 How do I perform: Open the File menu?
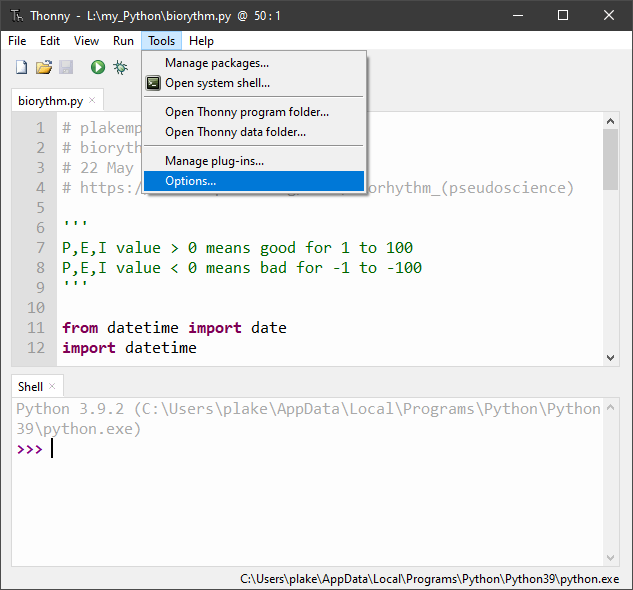[x=17, y=41]
